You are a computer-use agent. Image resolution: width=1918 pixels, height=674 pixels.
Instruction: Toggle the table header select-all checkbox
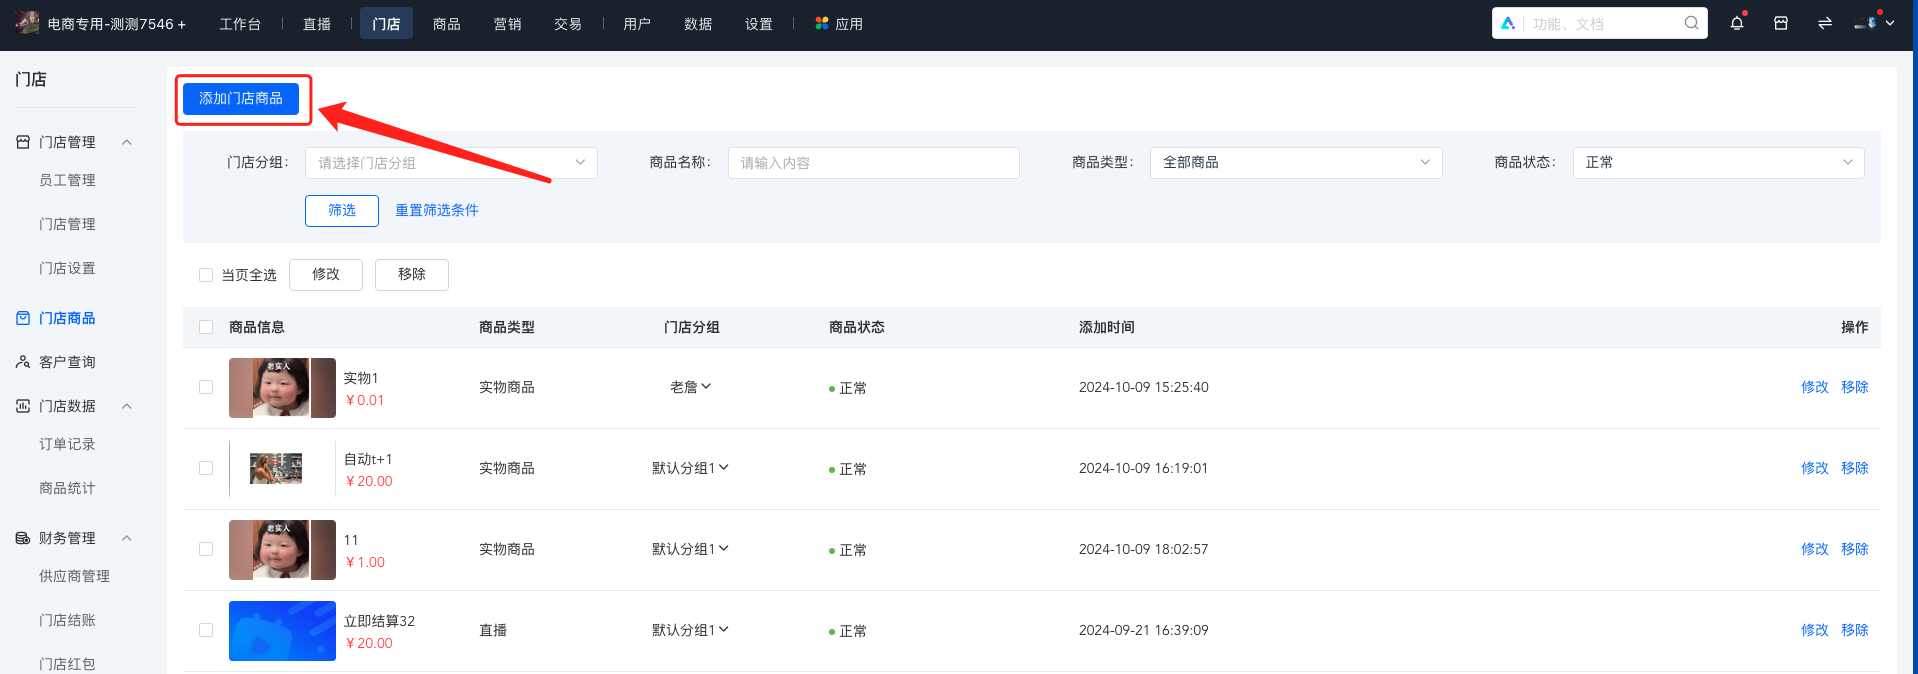(206, 327)
